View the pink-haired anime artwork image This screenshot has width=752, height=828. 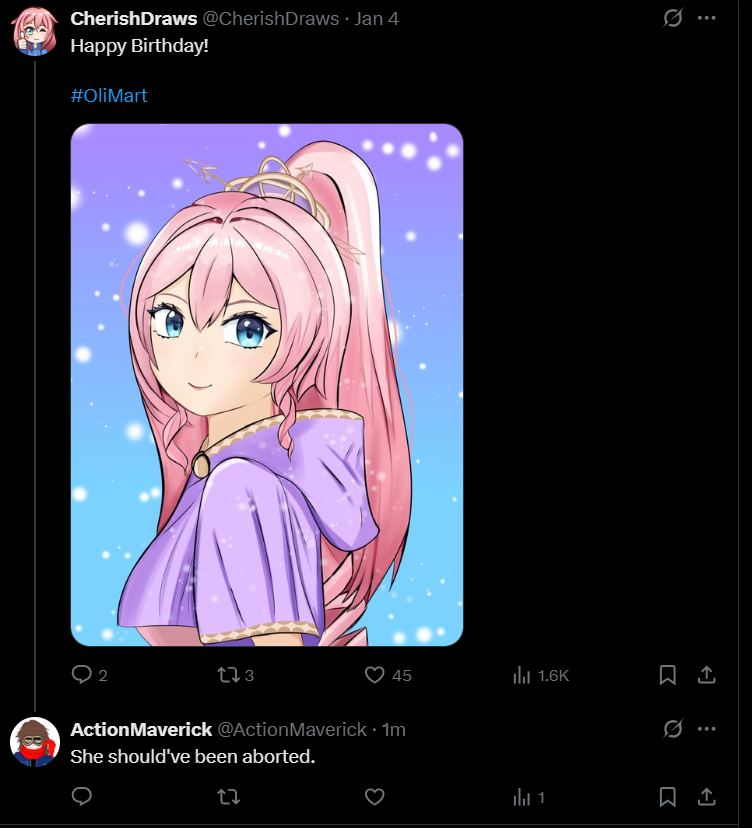[267, 384]
